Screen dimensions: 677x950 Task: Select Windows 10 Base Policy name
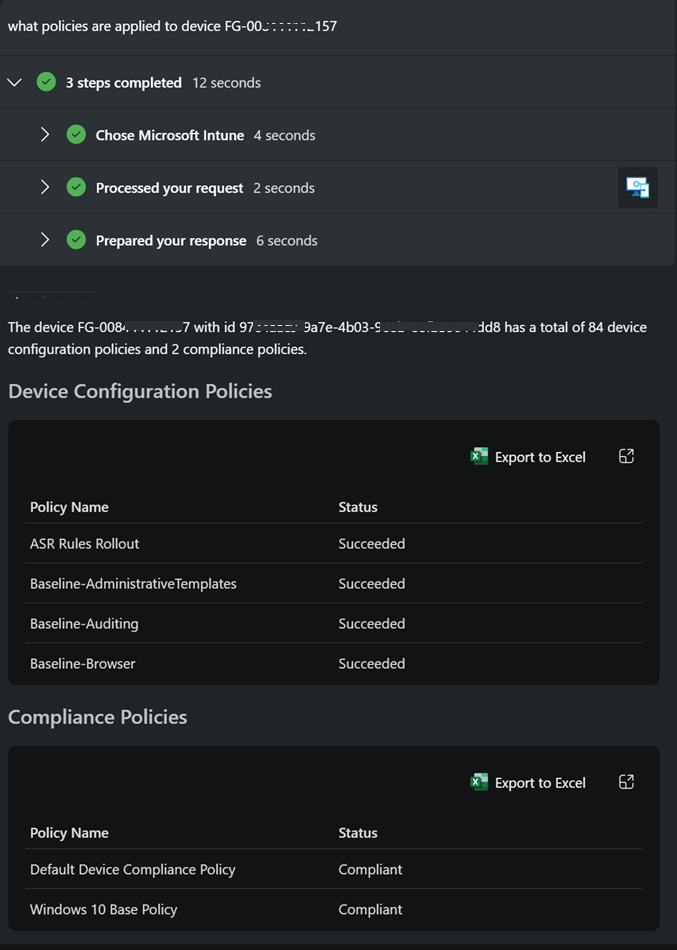tap(104, 909)
